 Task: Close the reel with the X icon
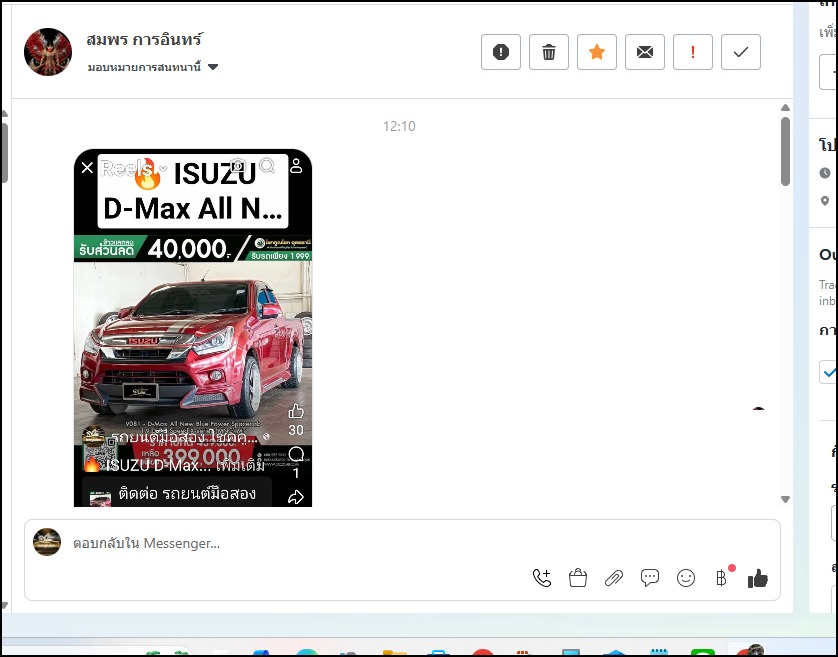tap(87, 168)
